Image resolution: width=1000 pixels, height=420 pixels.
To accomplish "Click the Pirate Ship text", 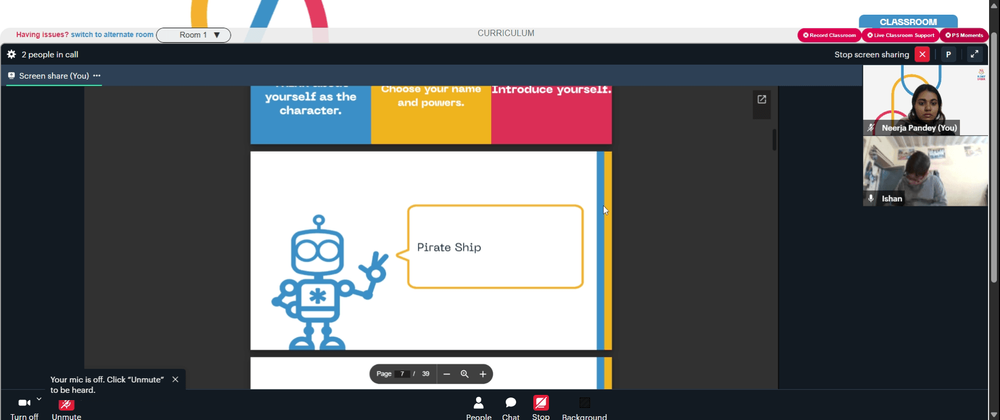I will tap(449, 247).
